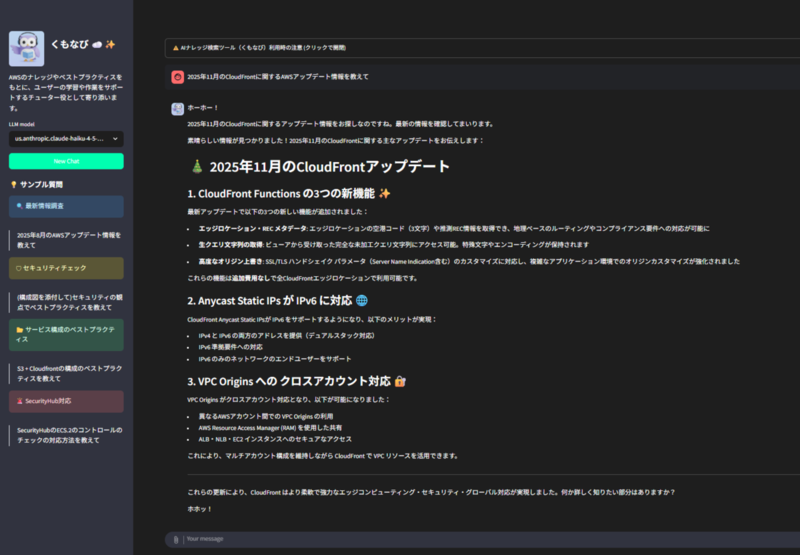Click bullet text エッジロケーション・REC メタデータ
This screenshot has height=555, width=800.
(x=253, y=229)
